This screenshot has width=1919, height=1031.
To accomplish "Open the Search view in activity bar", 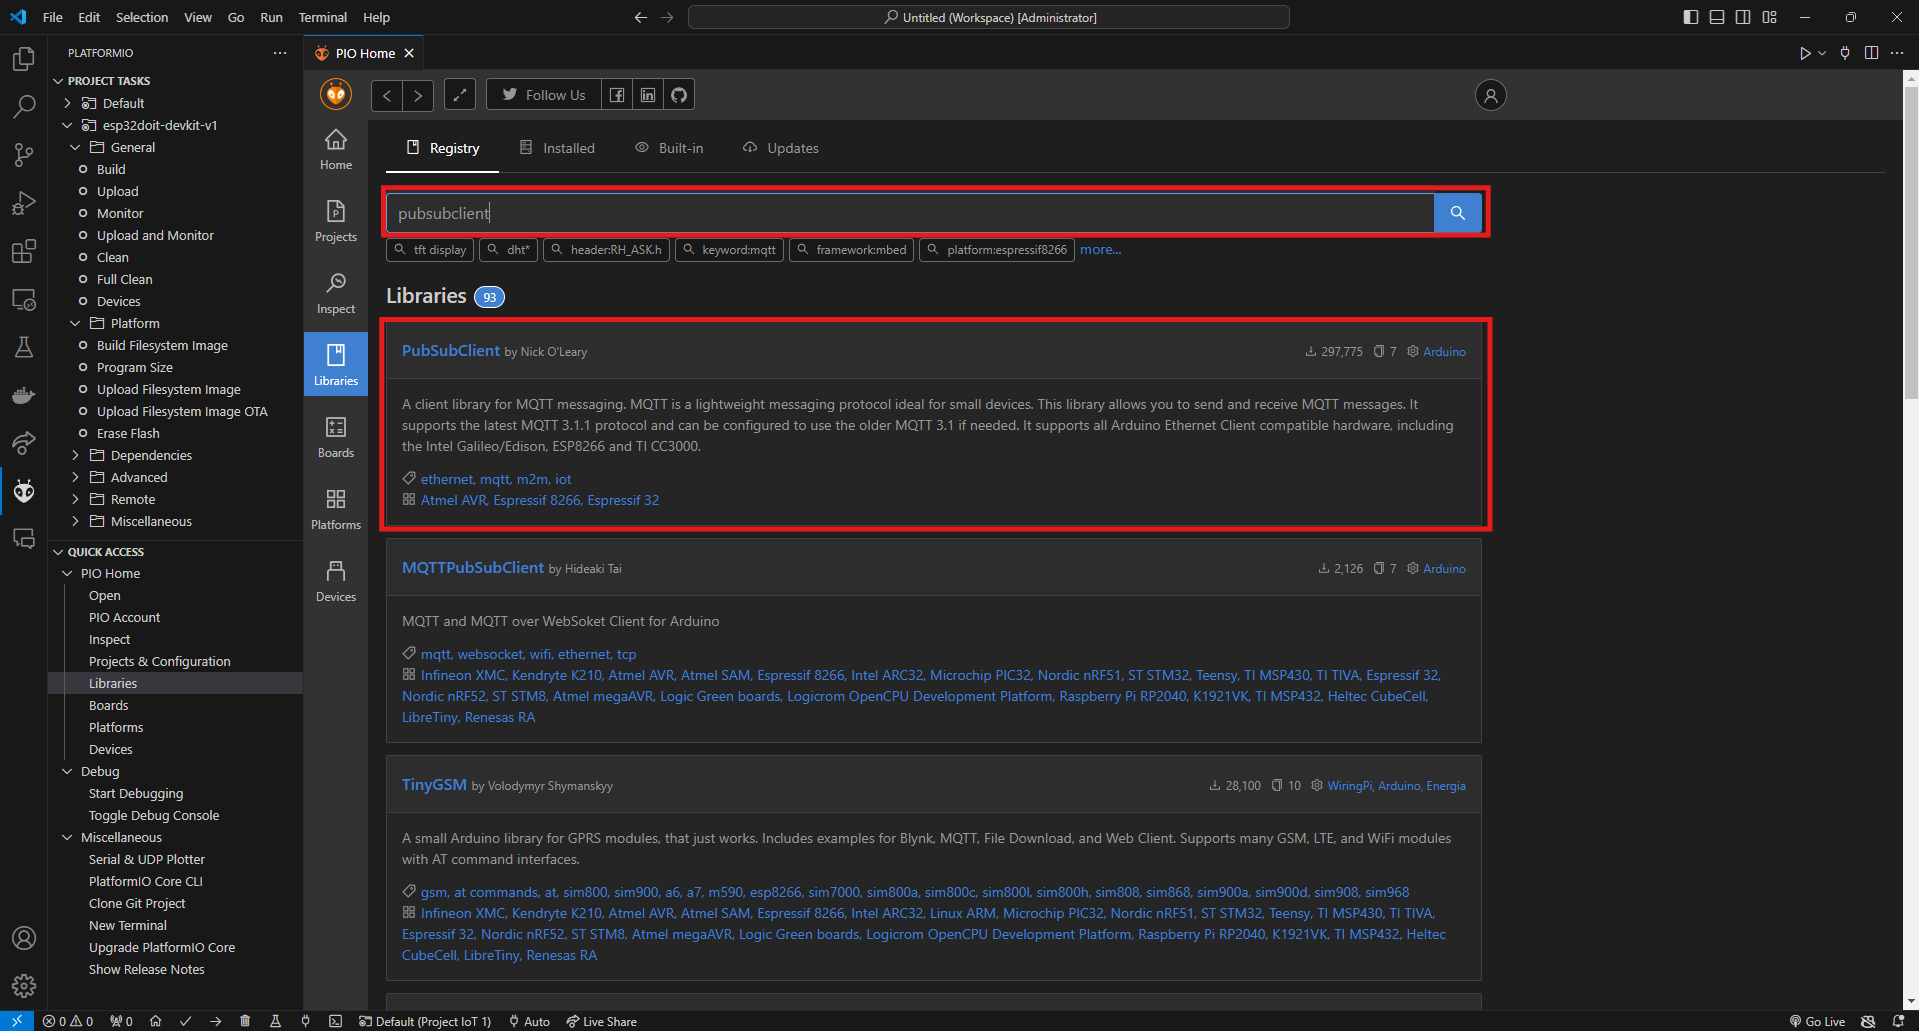I will pyautogui.click(x=24, y=107).
